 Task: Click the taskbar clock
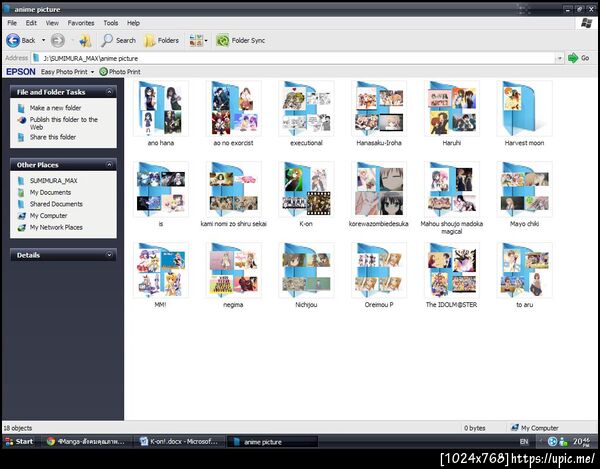pos(581,441)
